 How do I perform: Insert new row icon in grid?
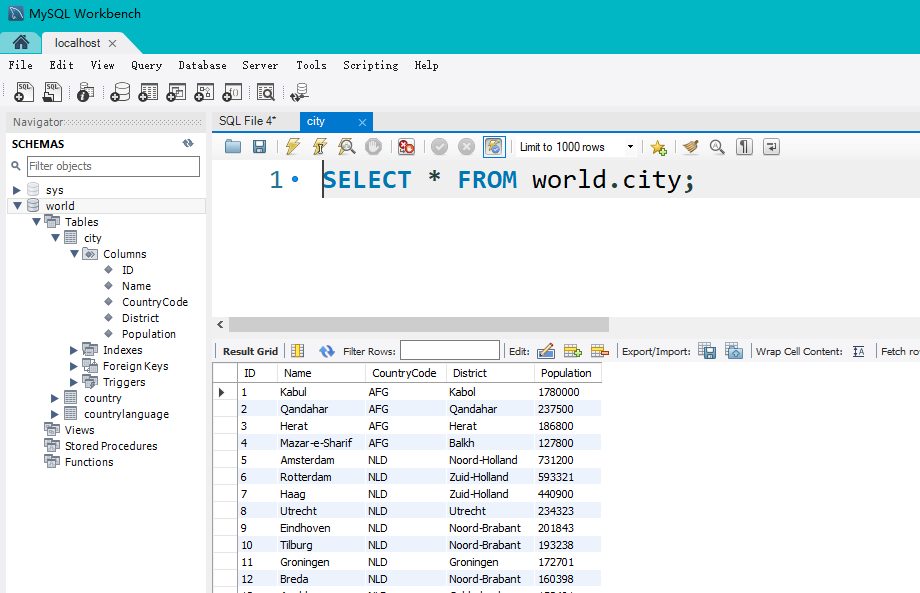(573, 351)
